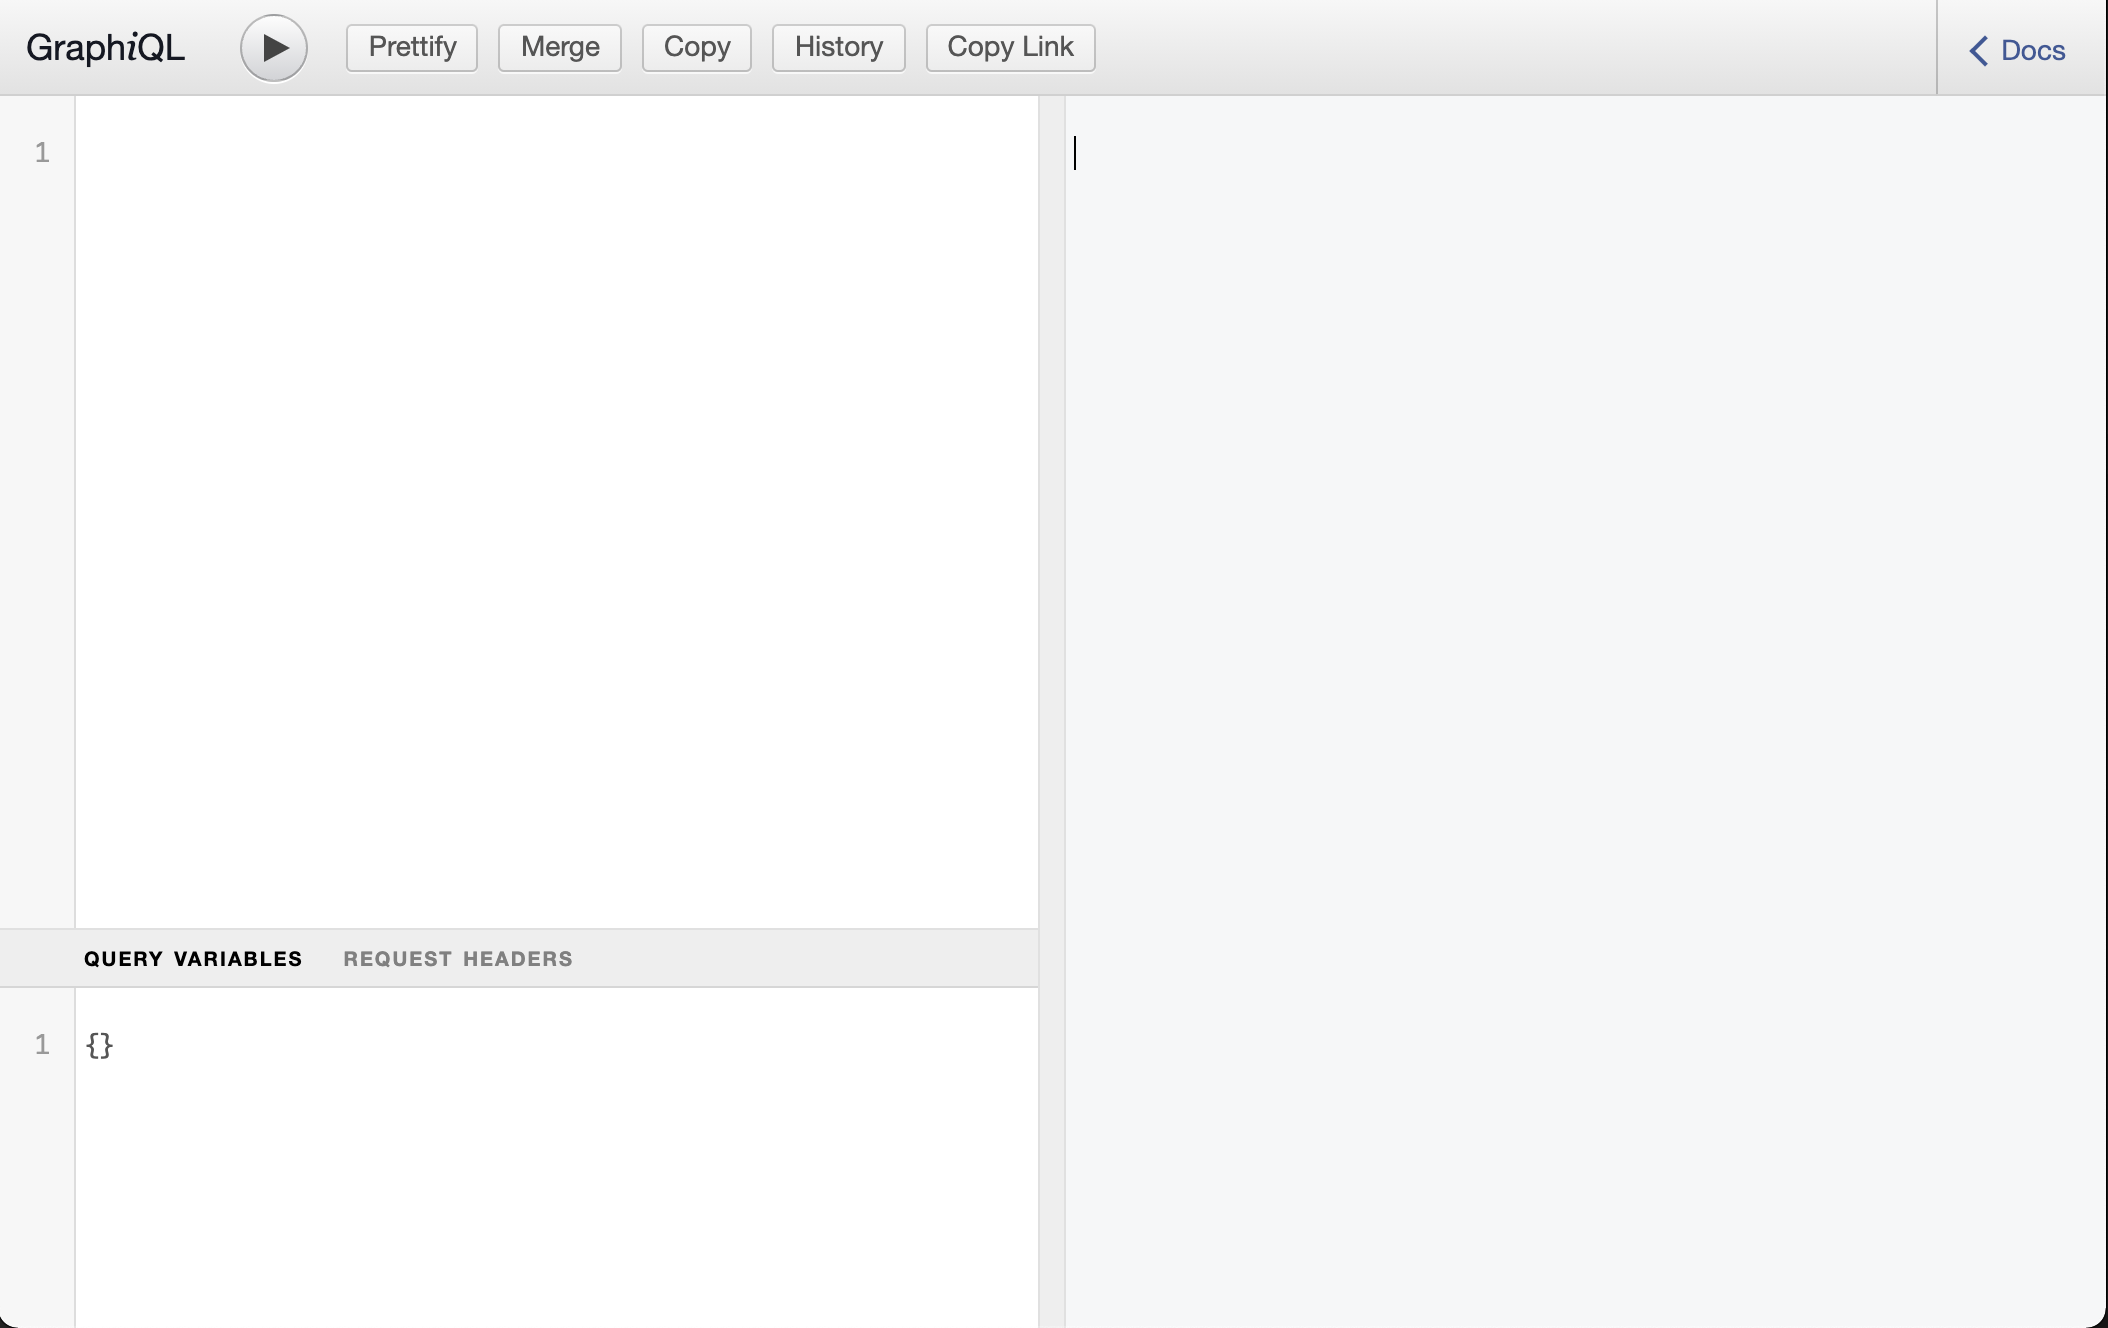Switch to the Request Headers tab
The width and height of the screenshot is (2108, 1328).
(x=458, y=959)
